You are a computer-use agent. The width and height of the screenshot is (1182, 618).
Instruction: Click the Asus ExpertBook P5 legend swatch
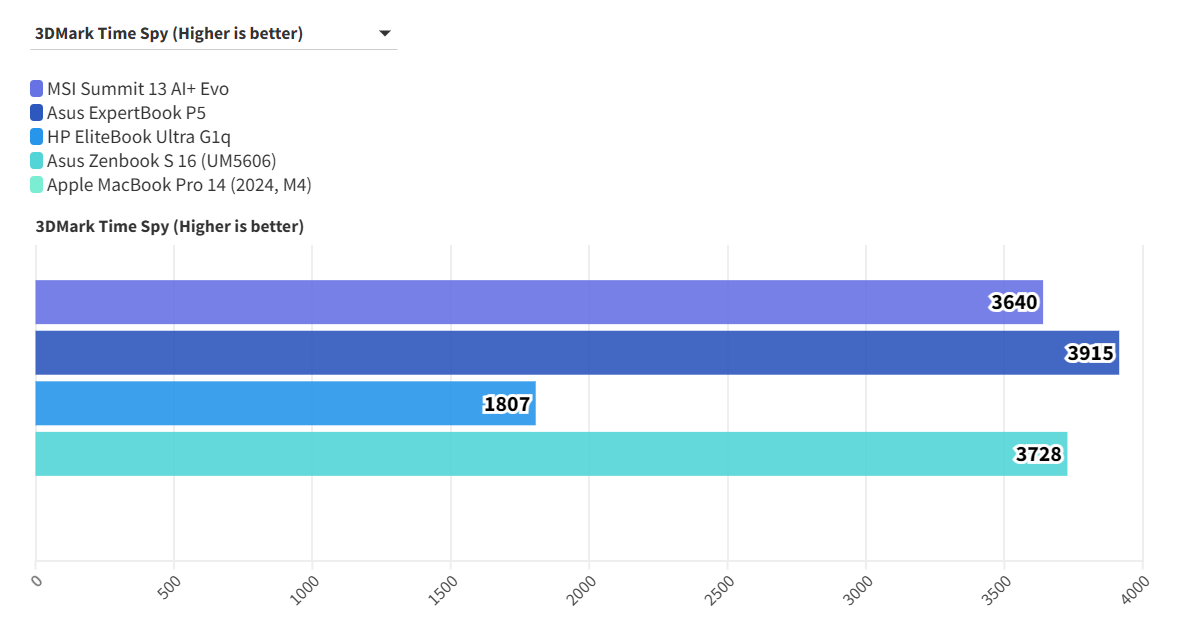[x=37, y=113]
